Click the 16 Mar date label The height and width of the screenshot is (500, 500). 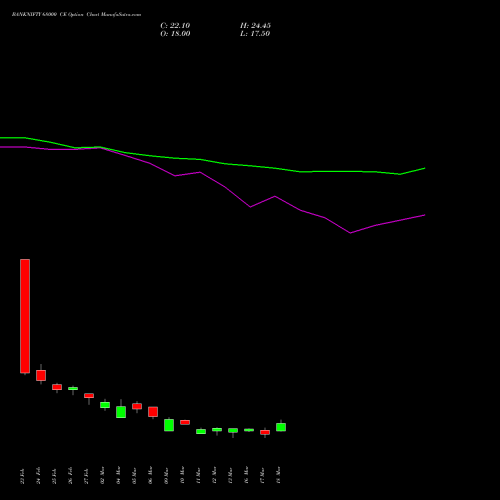pos(246,475)
